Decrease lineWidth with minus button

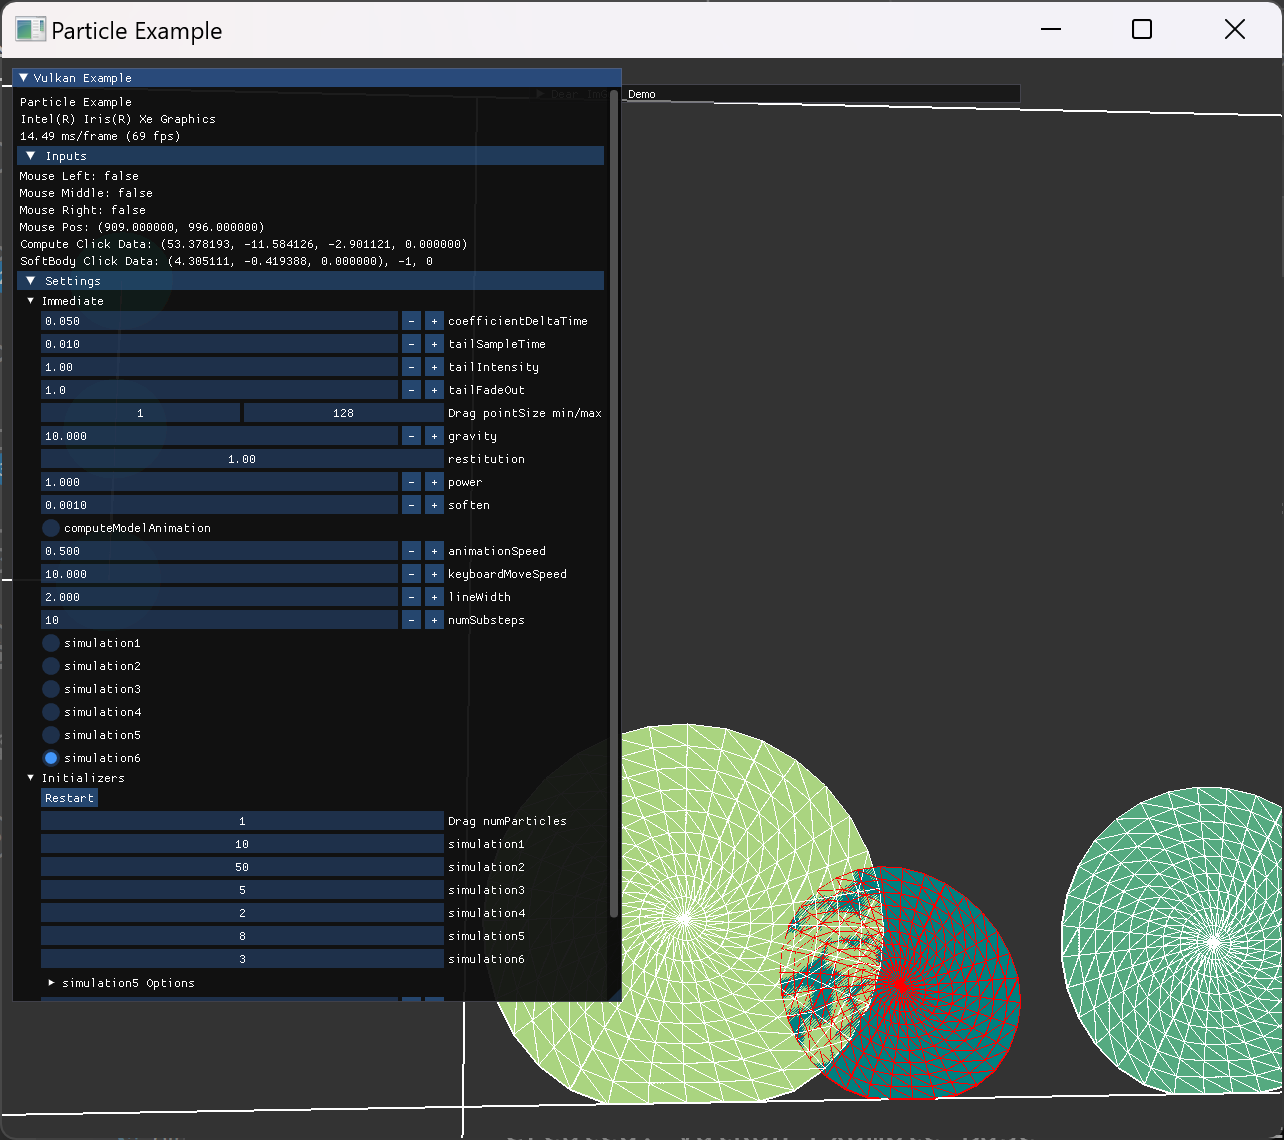click(411, 597)
